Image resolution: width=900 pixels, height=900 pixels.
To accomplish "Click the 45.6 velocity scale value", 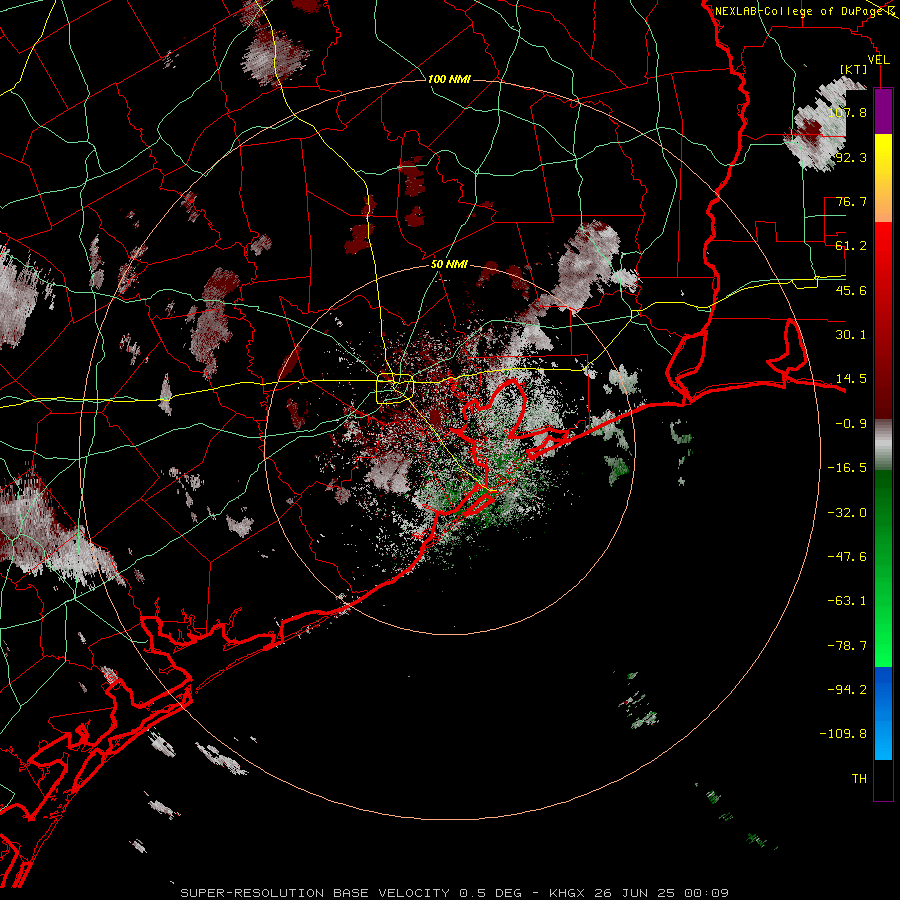I will tap(851, 290).
